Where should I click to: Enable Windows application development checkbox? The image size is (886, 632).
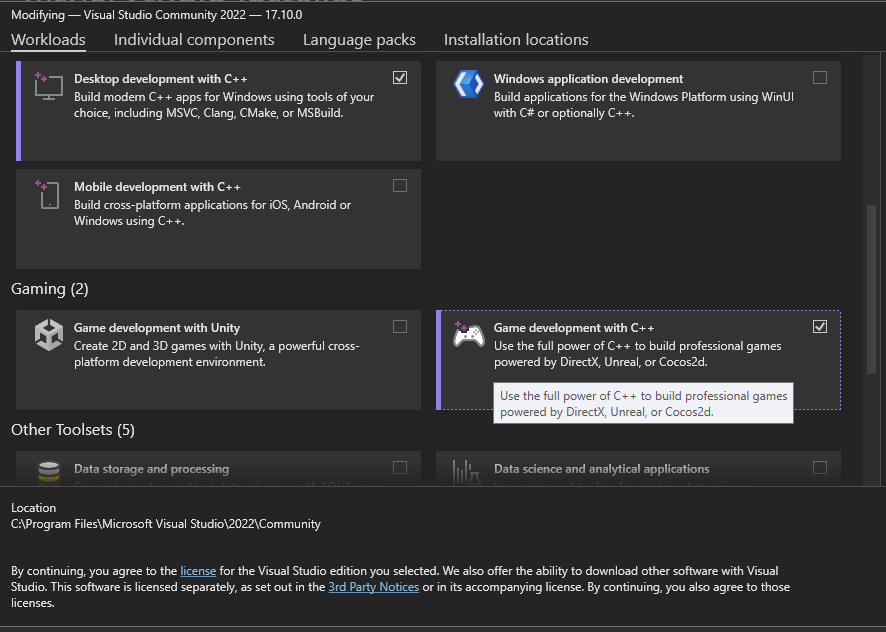820,78
